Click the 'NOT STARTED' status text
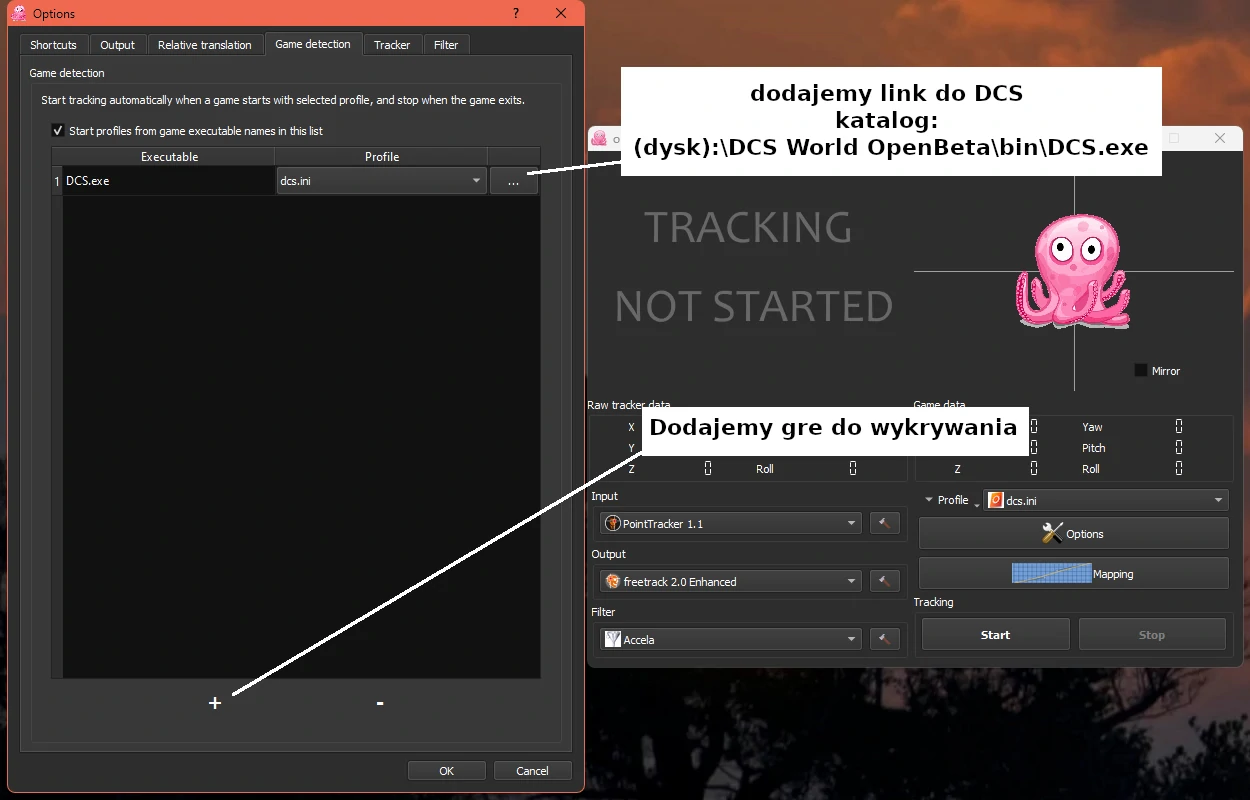The height and width of the screenshot is (800, 1250). [x=754, y=306]
